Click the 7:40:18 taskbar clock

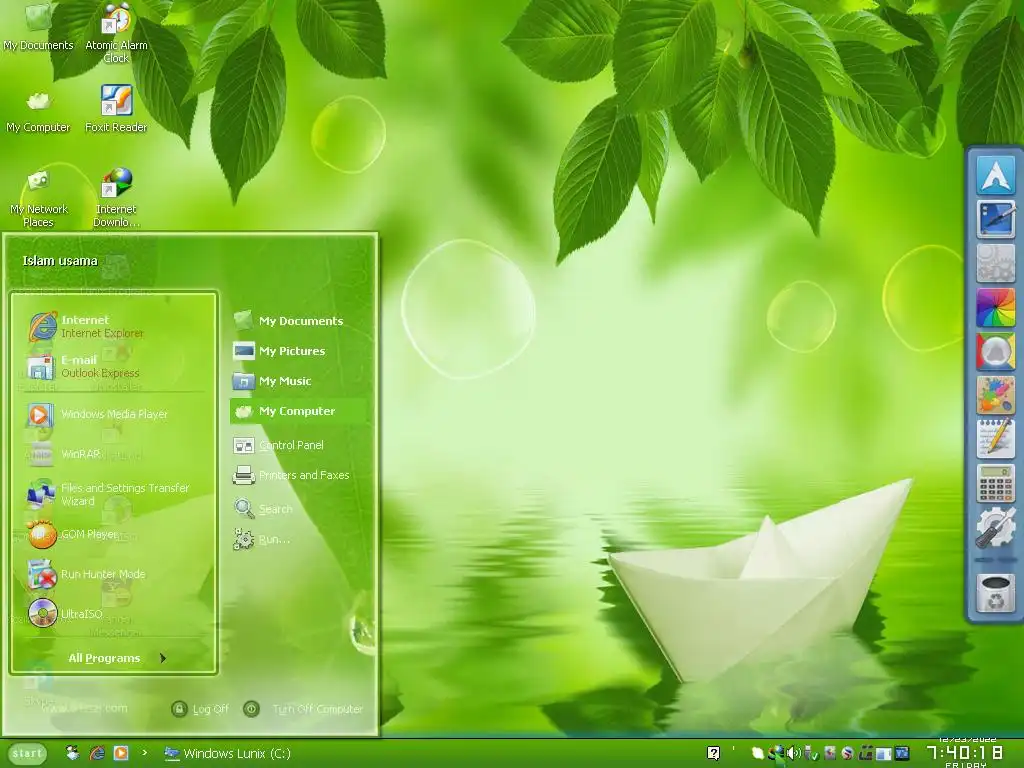pos(965,753)
